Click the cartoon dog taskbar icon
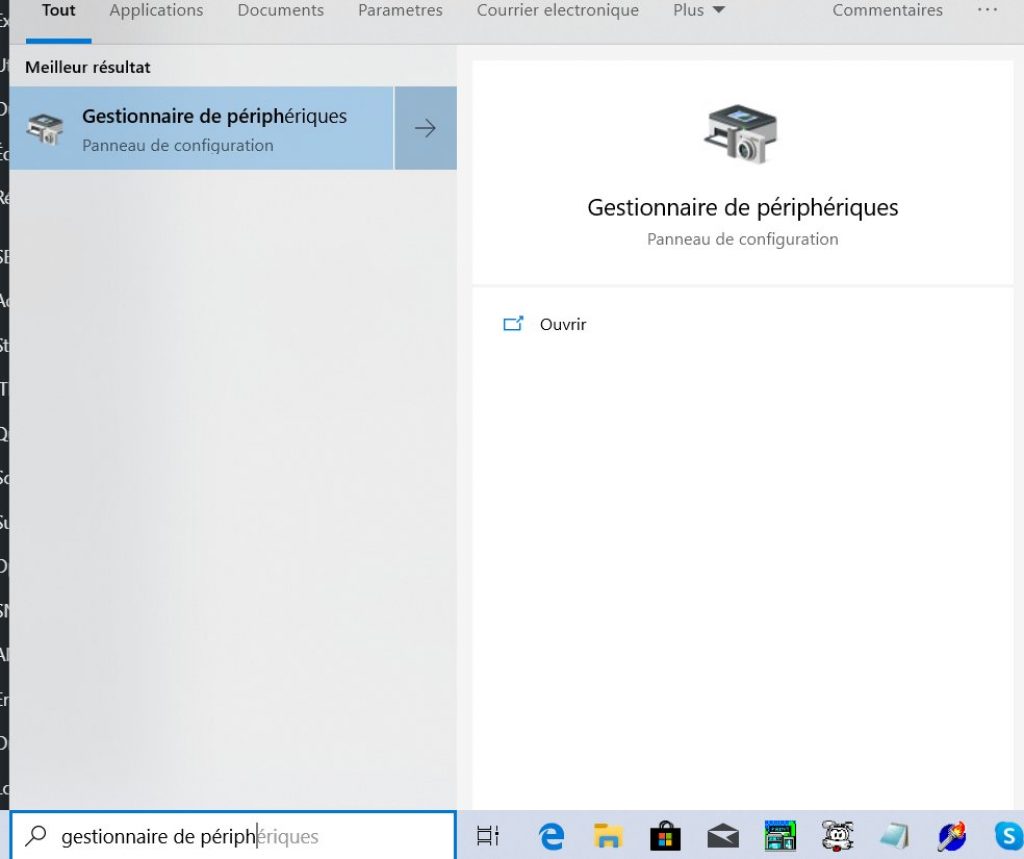Image resolution: width=1024 pixels, height=859 pixels. (x=836, y=836)
